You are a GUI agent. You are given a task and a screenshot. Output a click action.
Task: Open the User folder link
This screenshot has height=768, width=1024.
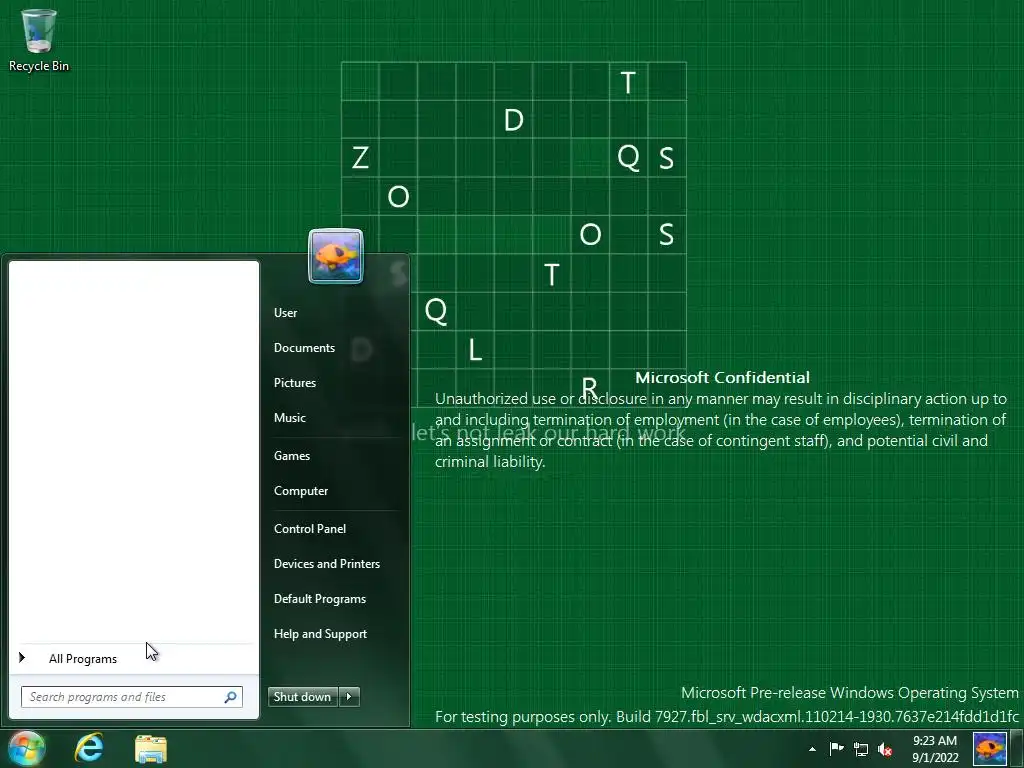[x=285, y=313]
